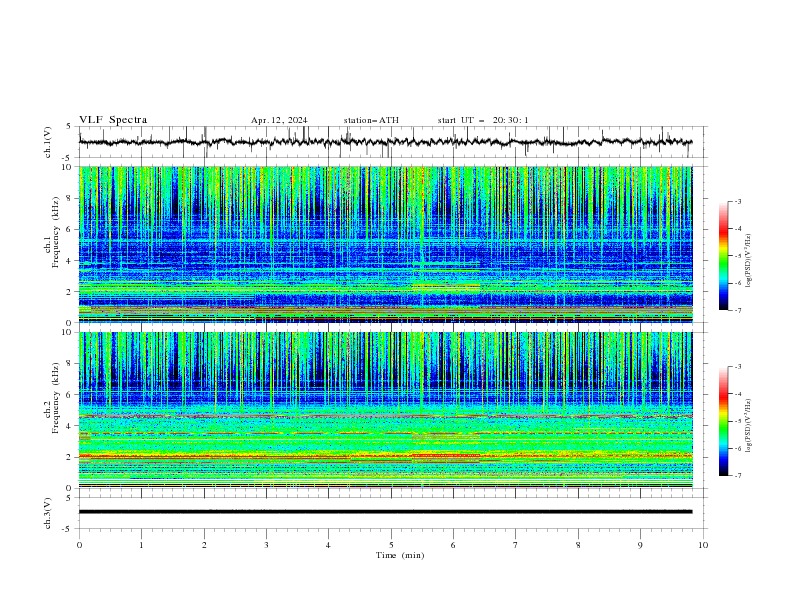Image resolution: width=792 pixels, height=612 pixels.
Task: Click the red 2 kHz burst in the ch.2 spectrogram
Action: click(446, 455)
